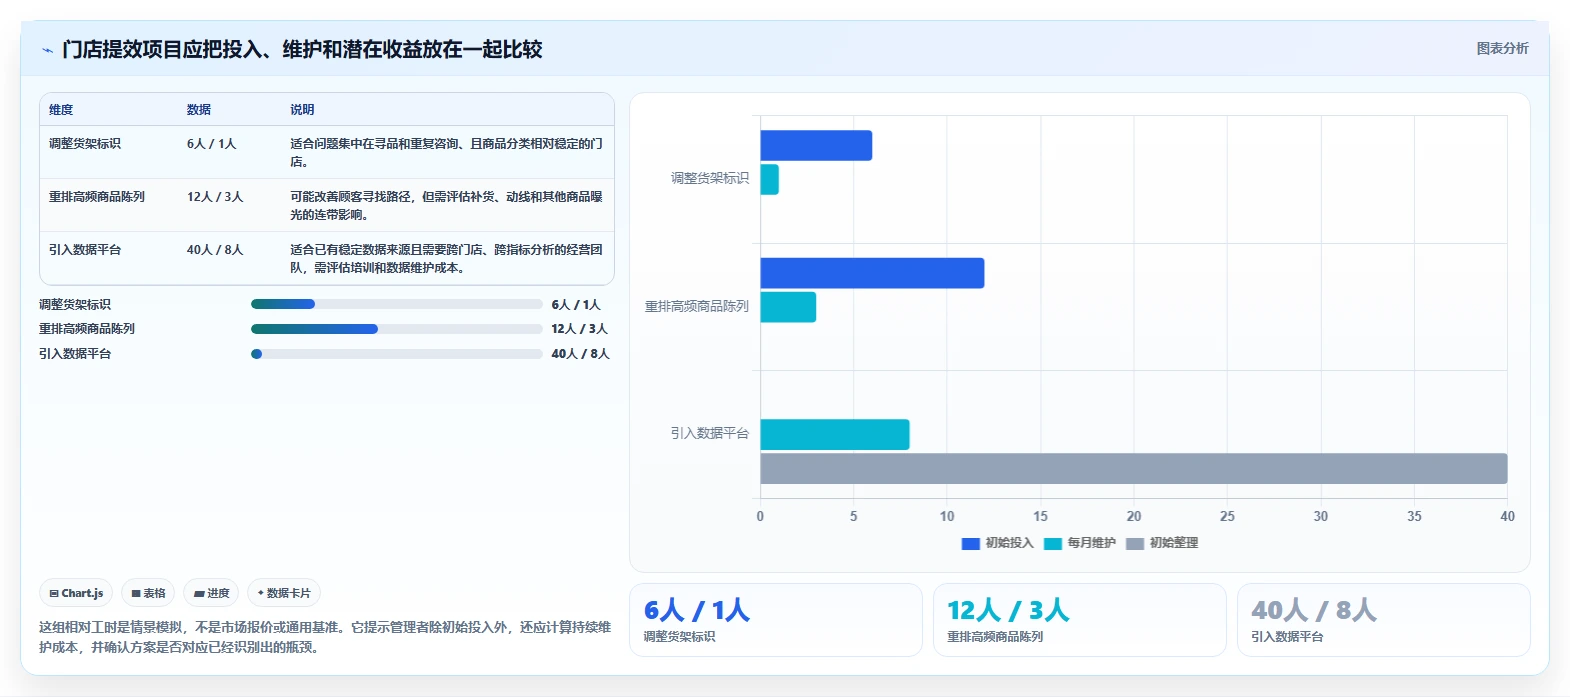The width and height of the screenshot is (1570, 697).
Task: Select the 引入数据平台 table row name
Action: coord(85,250)
